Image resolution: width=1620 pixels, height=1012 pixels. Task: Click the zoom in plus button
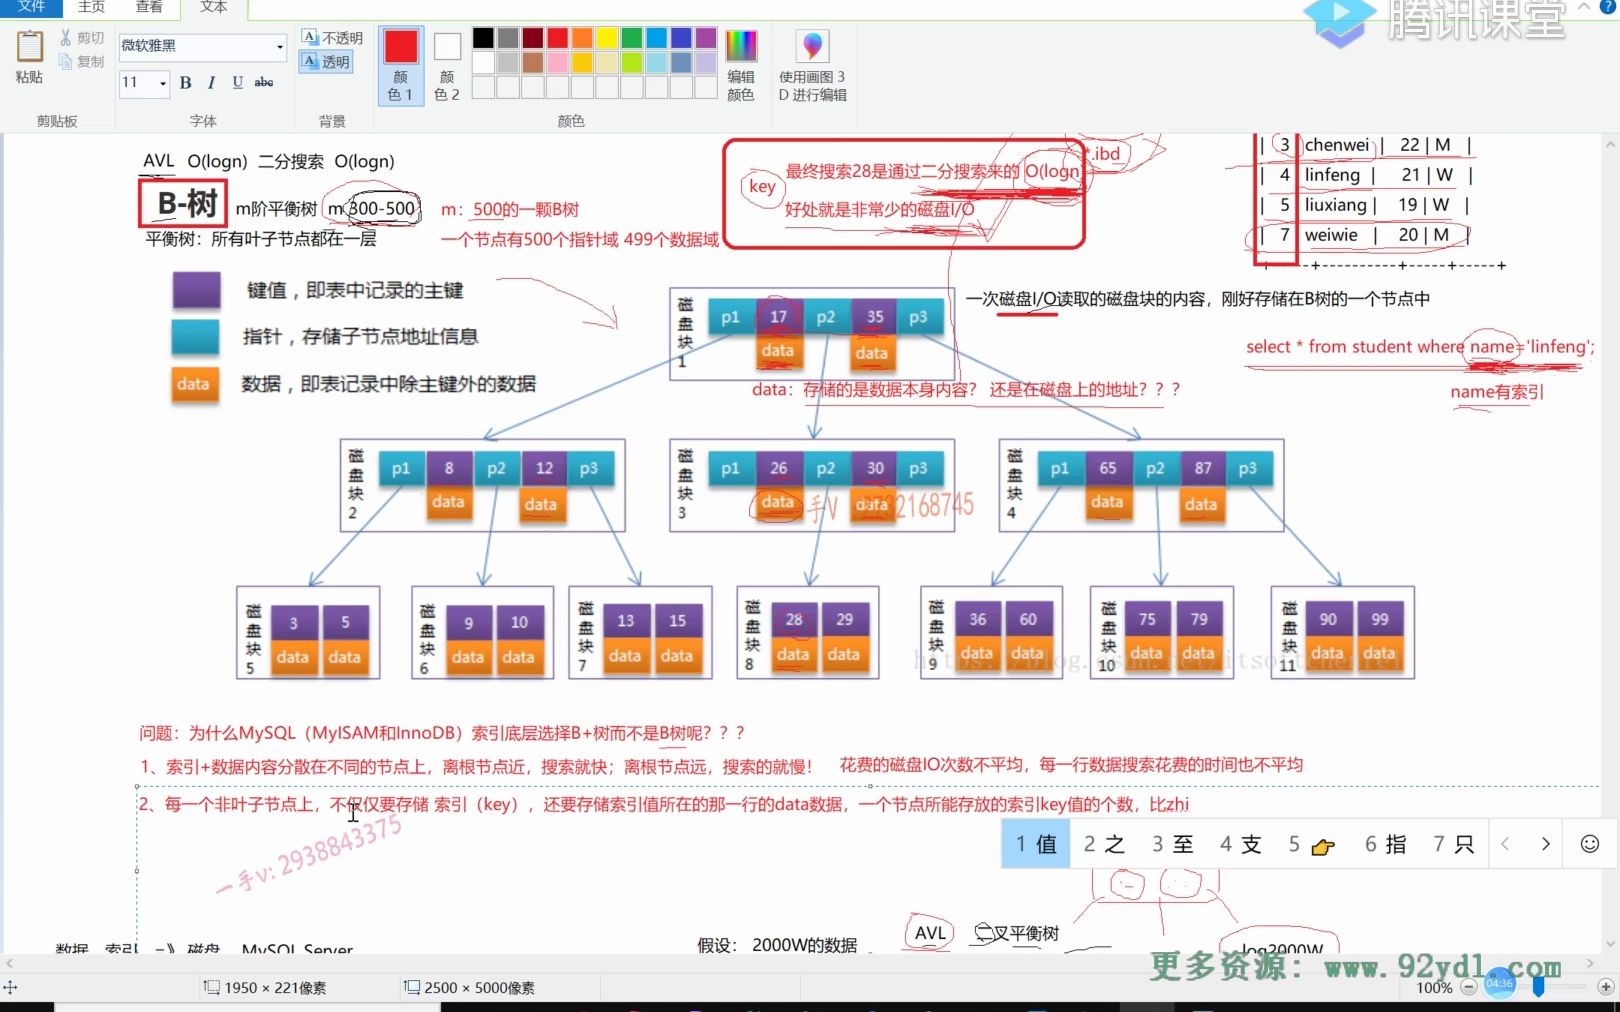(1606, 987)
